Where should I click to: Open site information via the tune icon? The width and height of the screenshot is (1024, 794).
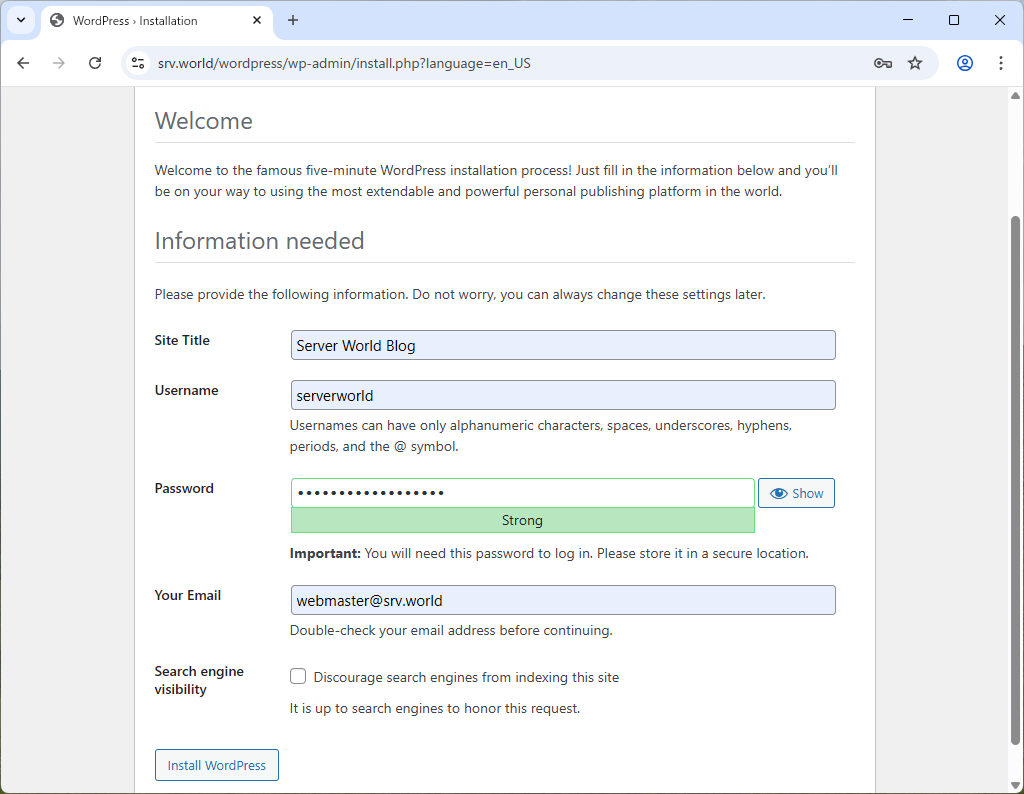[135, 62]
